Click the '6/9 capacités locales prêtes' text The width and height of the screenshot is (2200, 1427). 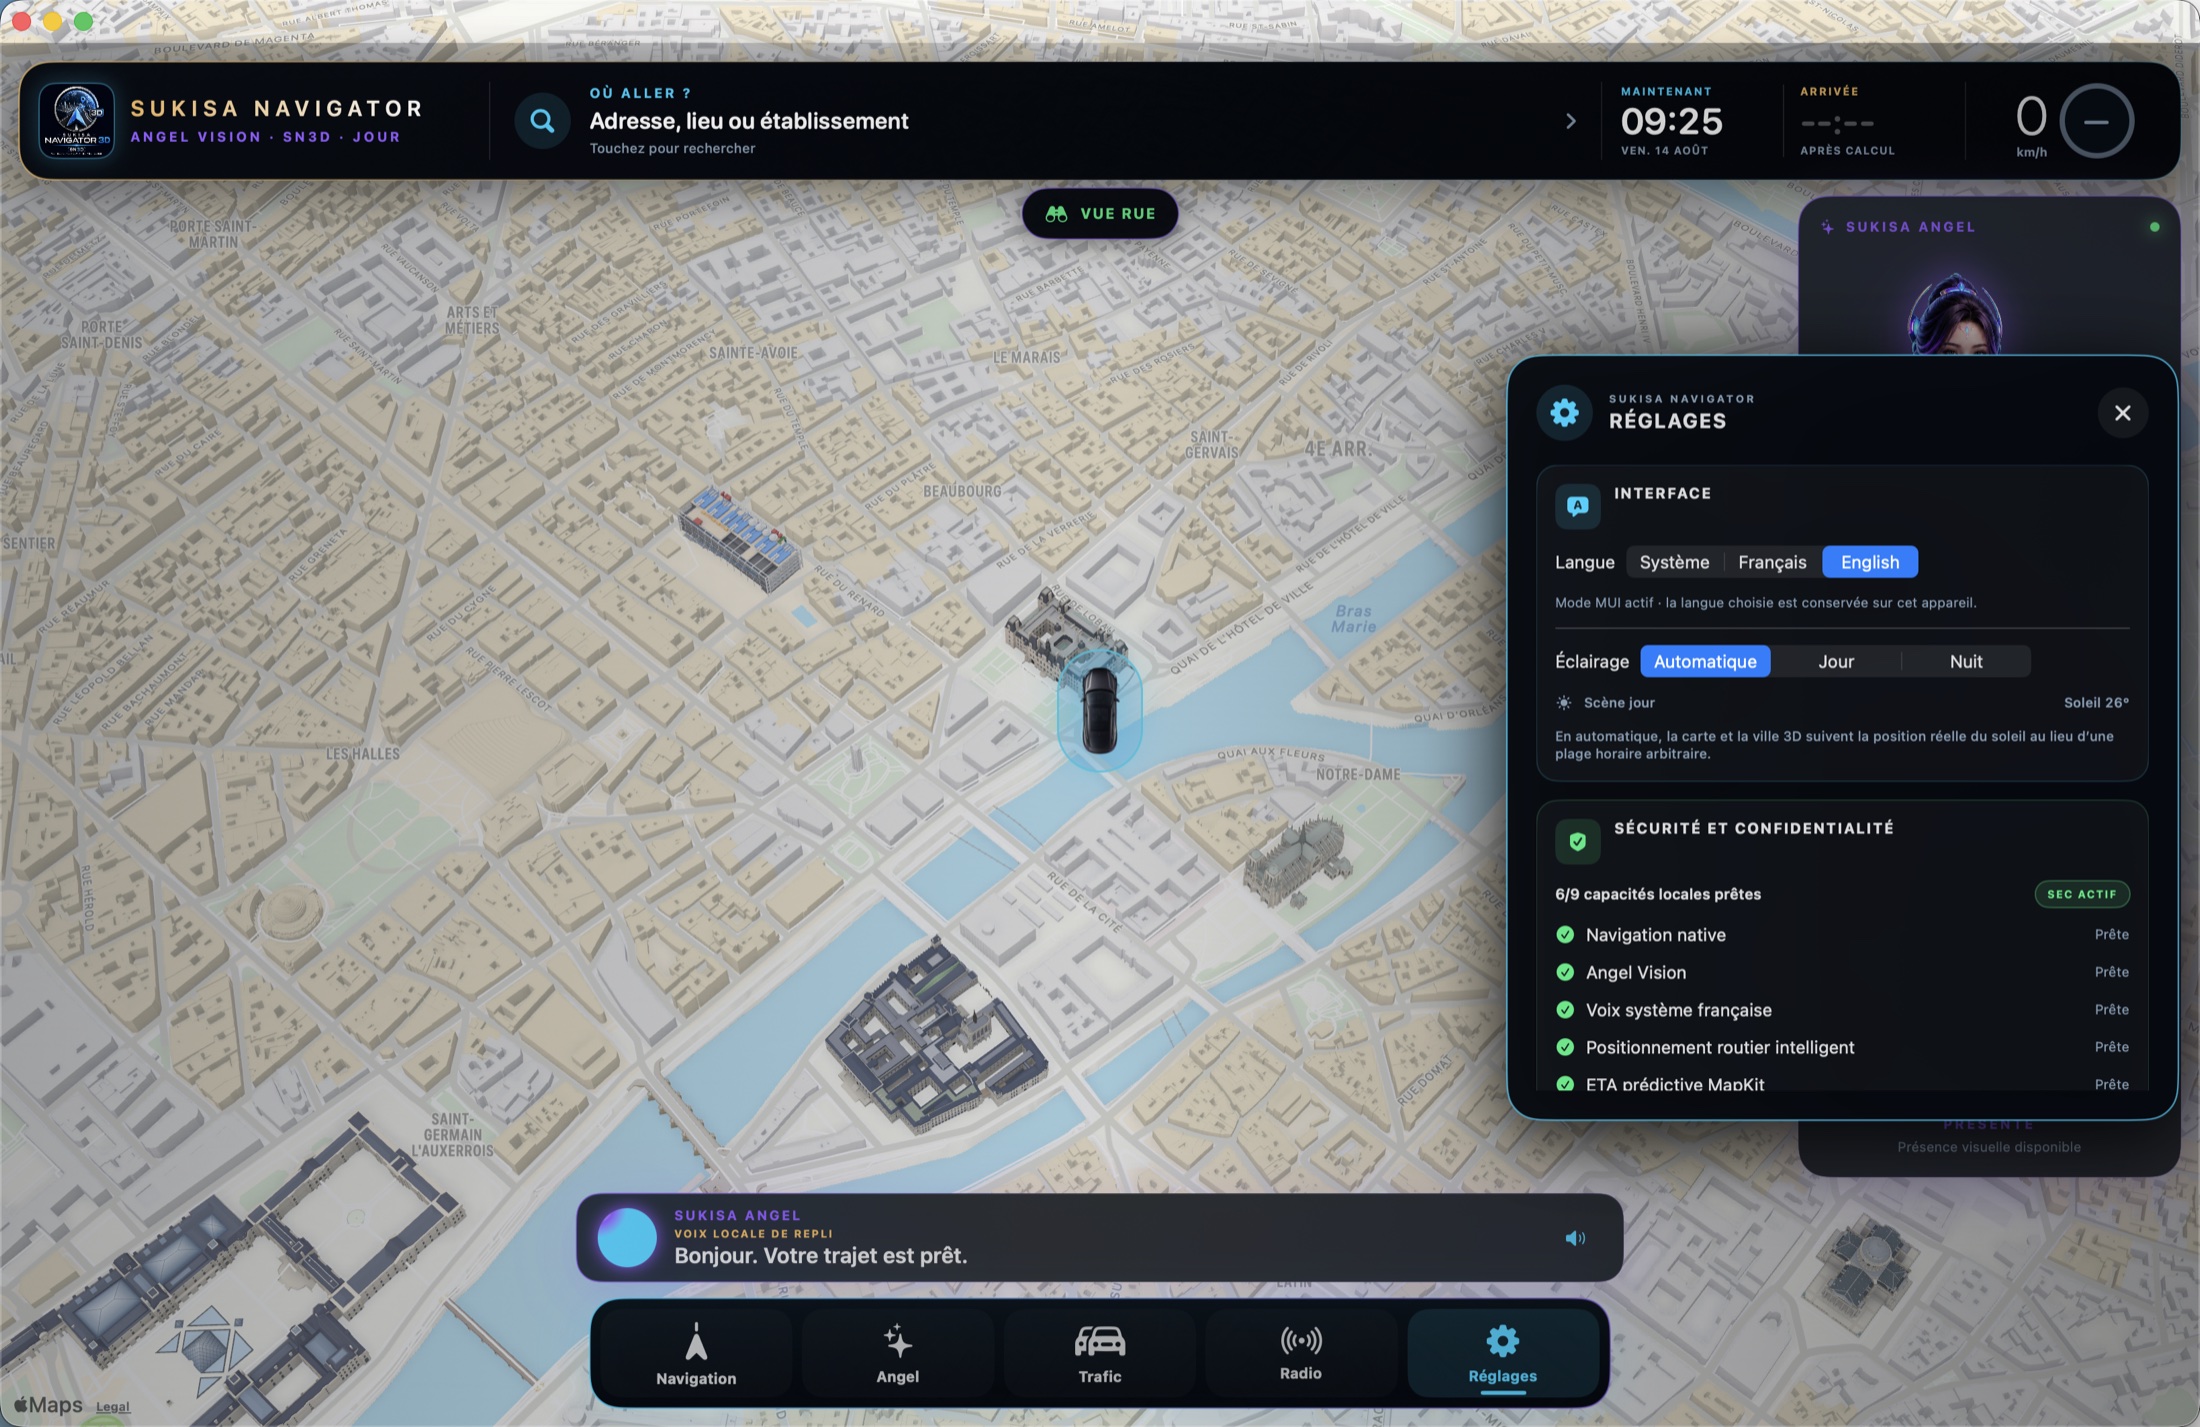1658,894
